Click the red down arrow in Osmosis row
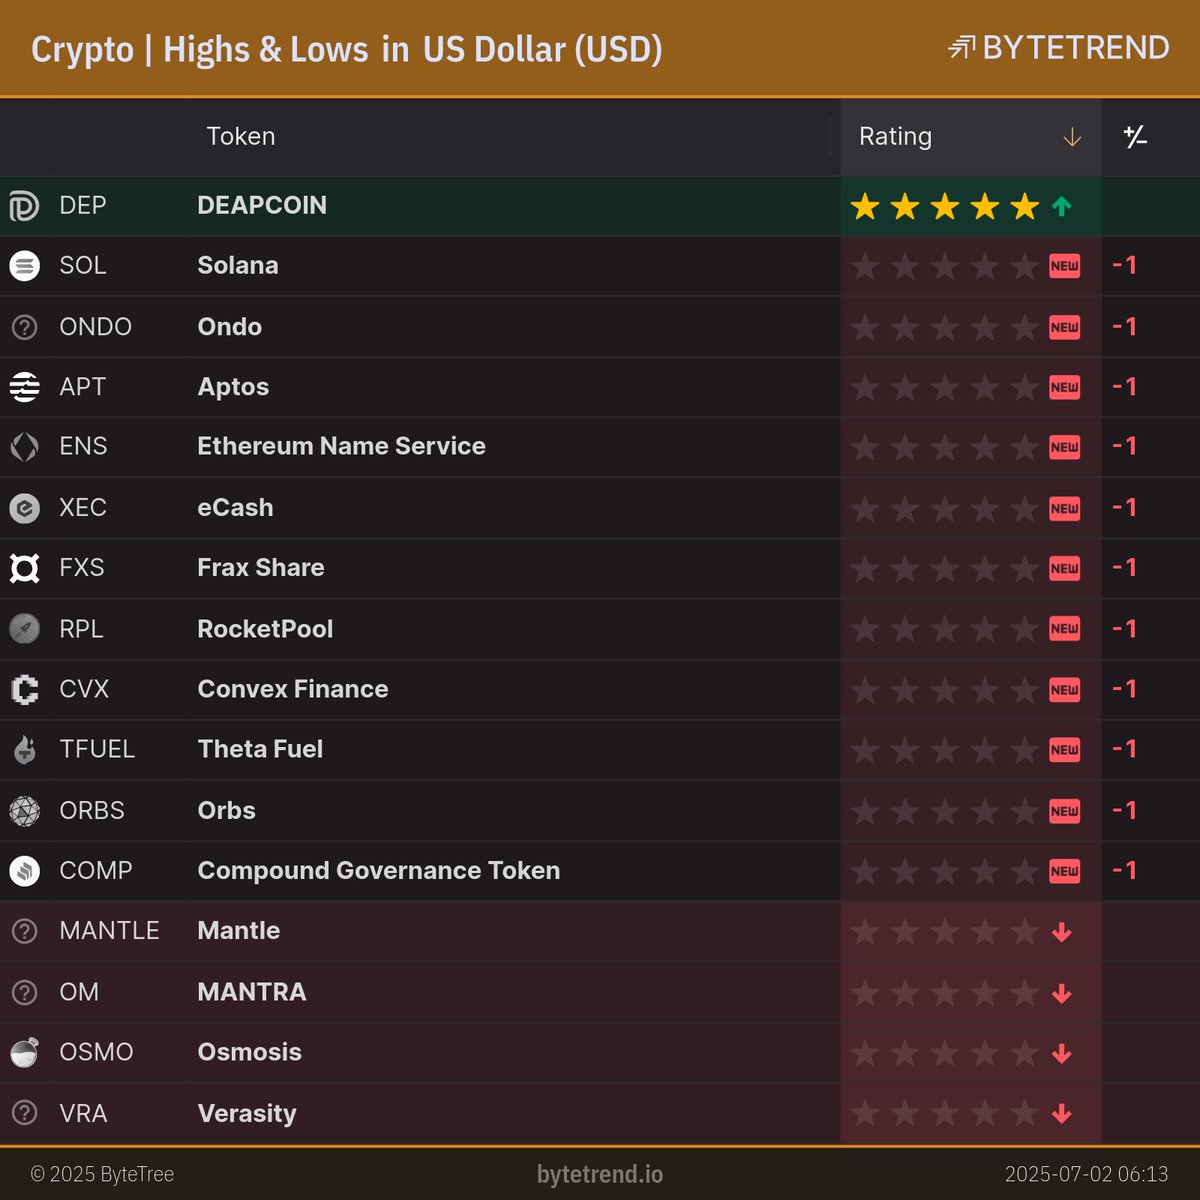This screenshot has width=1200, height=1200. (x=1062, y=1053)
